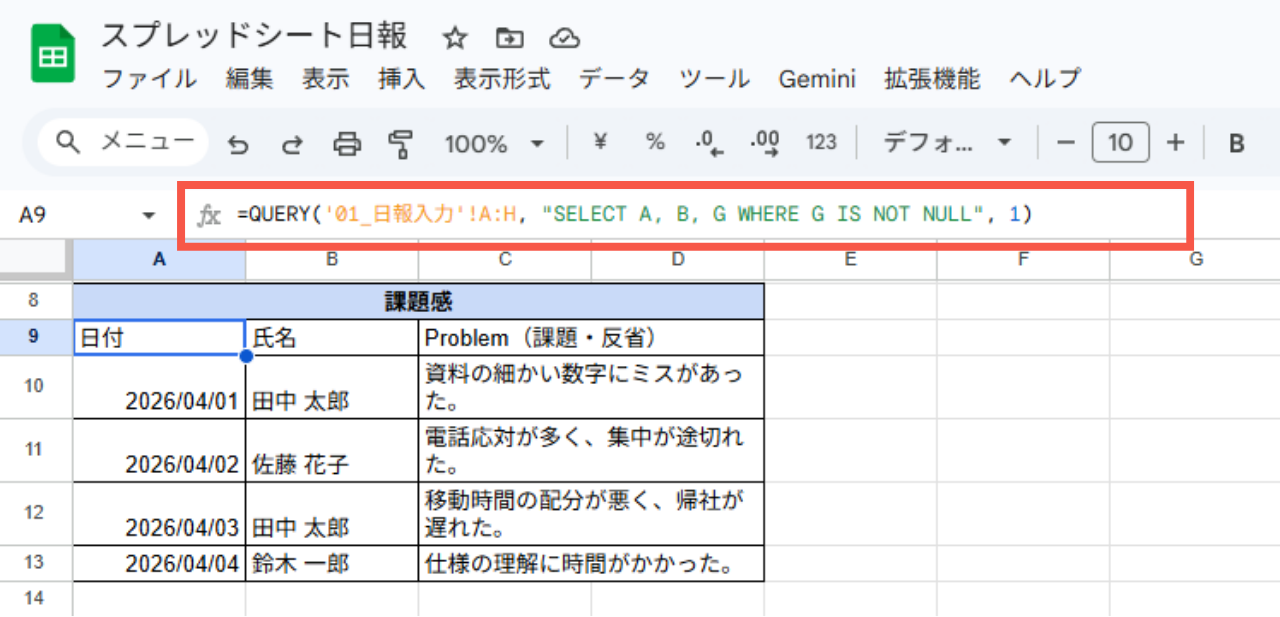Viewport: 1280px width, 617px height.
Task: Open the font selection dropdown デフォ...
Action: pos(940,143)
